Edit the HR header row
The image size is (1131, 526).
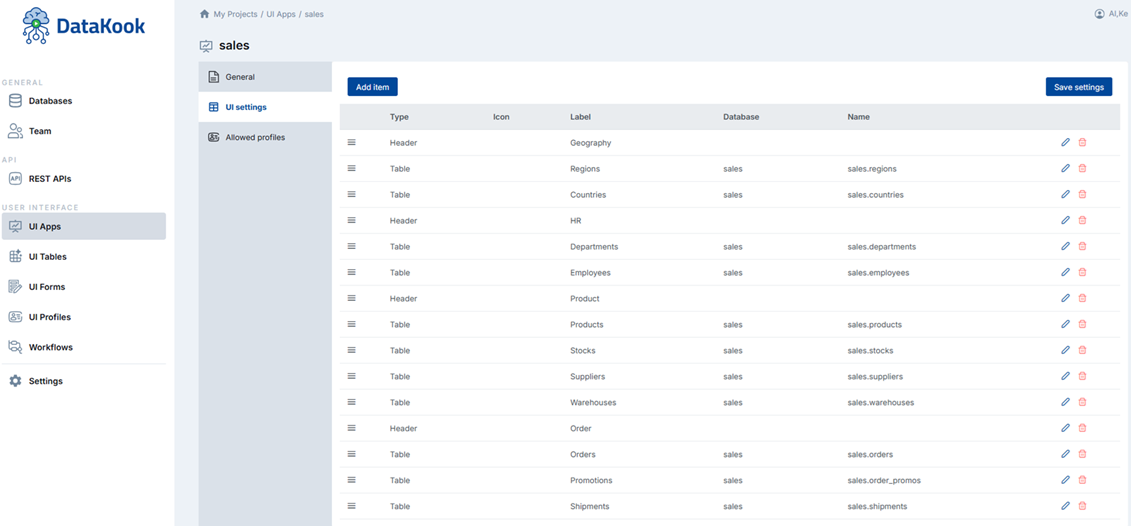coord(1065,220)
